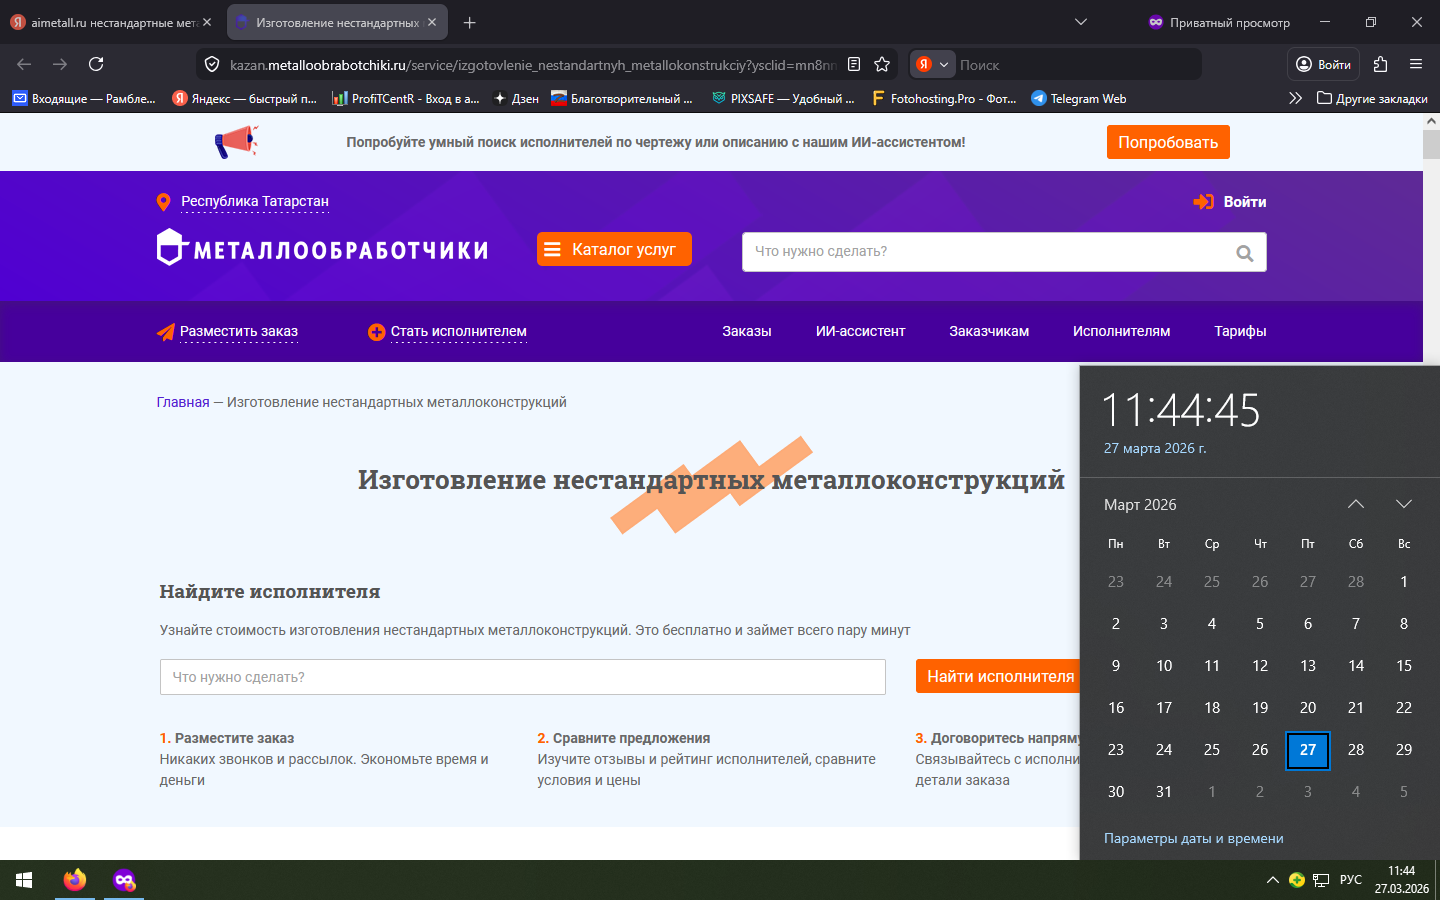The width and height of the screenshot is (1440, 900).
Task: Focus the Найдите исполнителя input field
Action: (523, 677)
